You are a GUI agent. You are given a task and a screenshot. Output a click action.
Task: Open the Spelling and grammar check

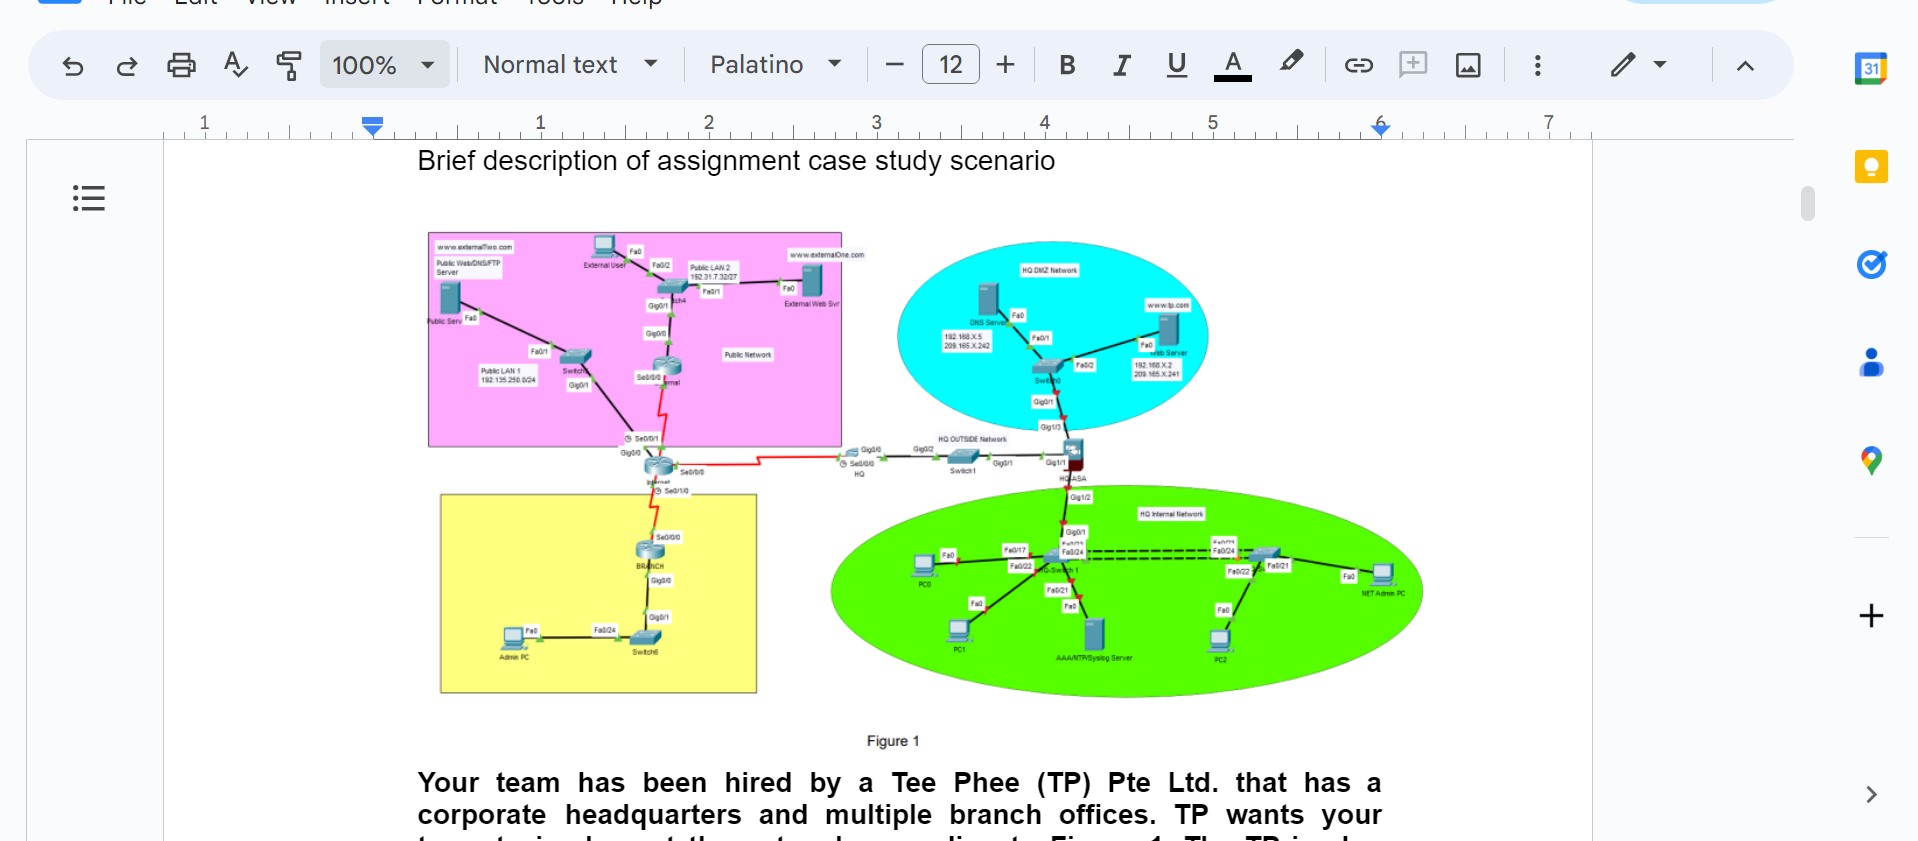pos(235,66)
